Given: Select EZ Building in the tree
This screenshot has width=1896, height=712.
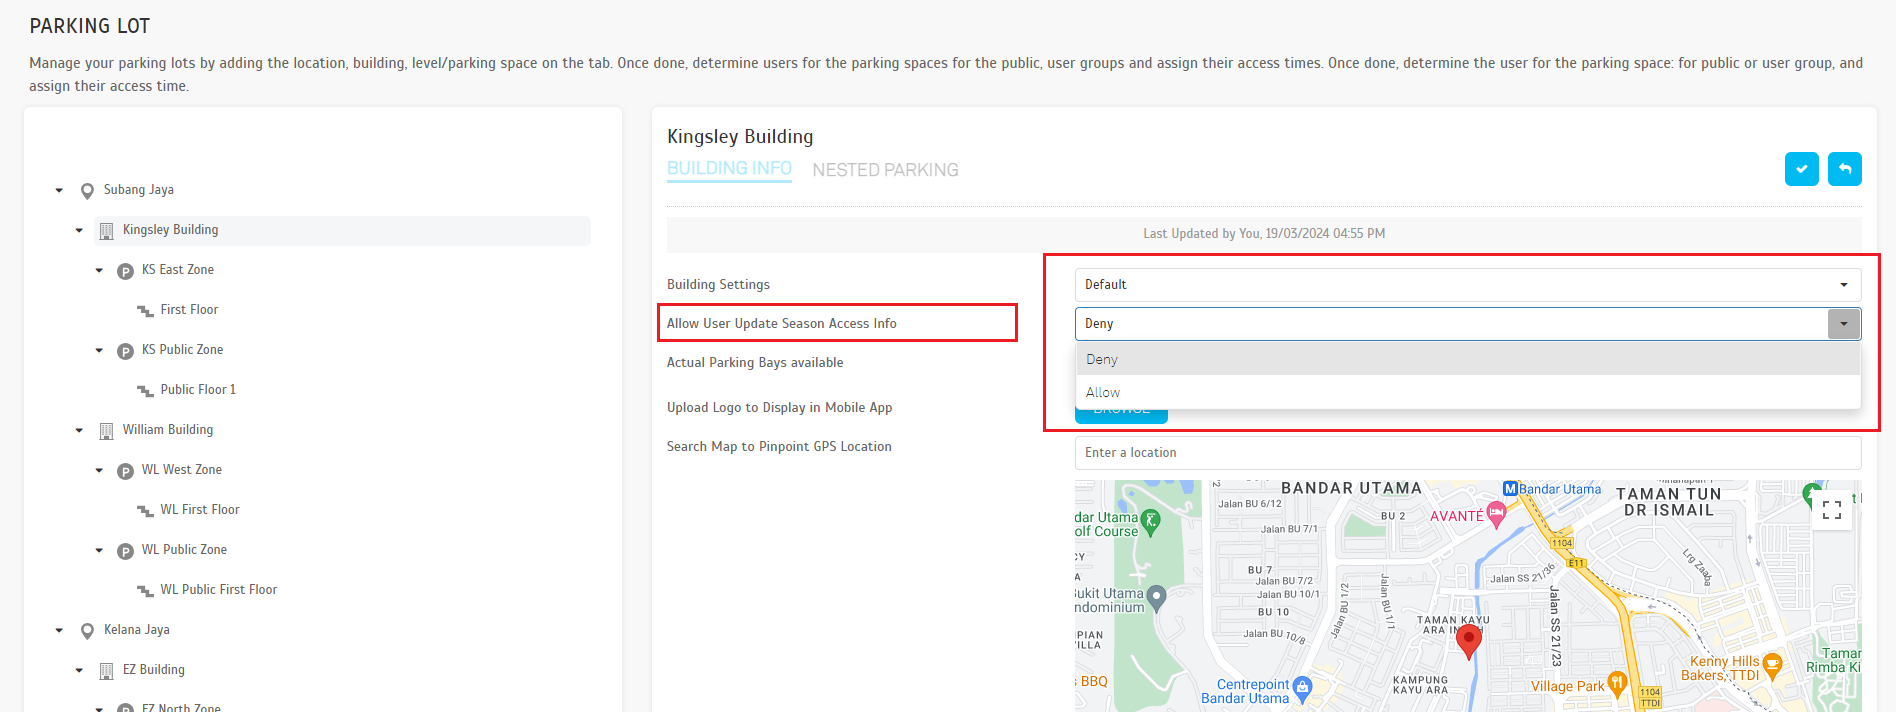Looking at the screenshot, I should (153, 670).
